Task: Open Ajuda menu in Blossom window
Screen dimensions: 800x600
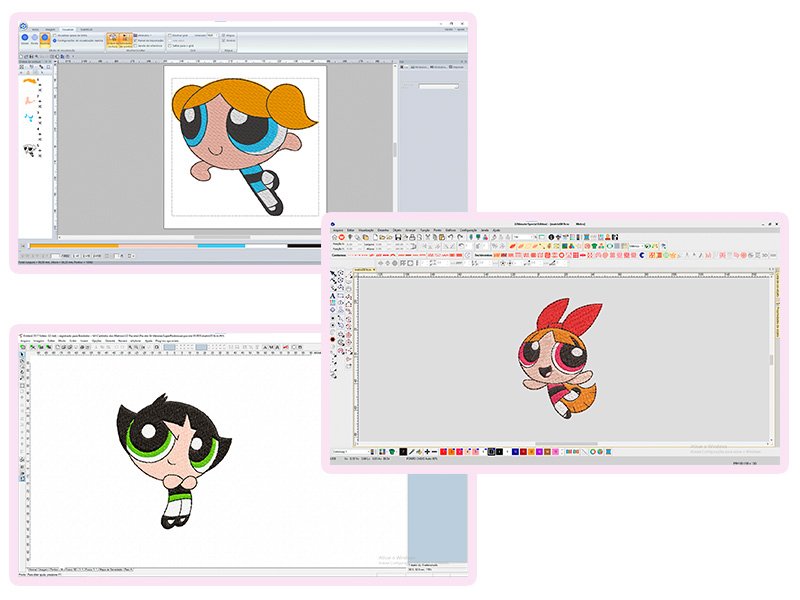Action: 496,230
